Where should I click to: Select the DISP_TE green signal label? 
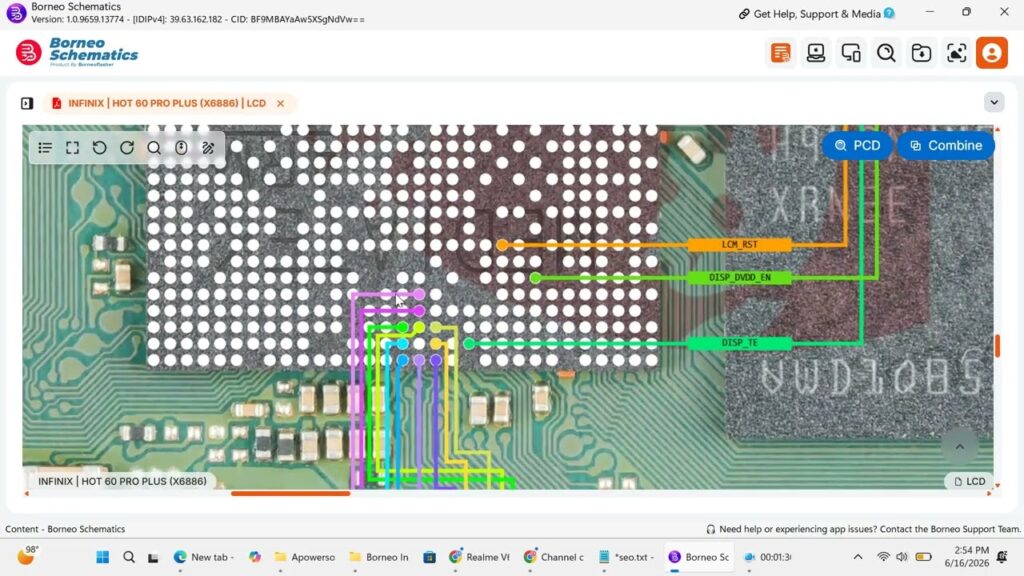(x=739, y=343)
